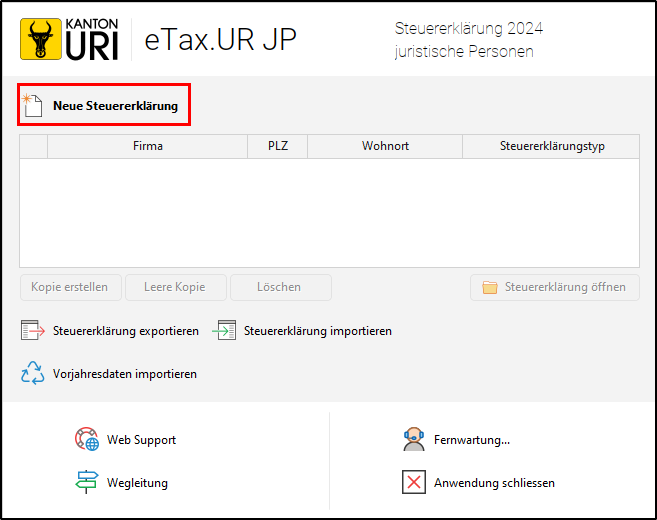Image resolution: width=657 pixels, height=520 pixels.
Task: Click the Wegleitung signpost icon
Action: point(87,482)
